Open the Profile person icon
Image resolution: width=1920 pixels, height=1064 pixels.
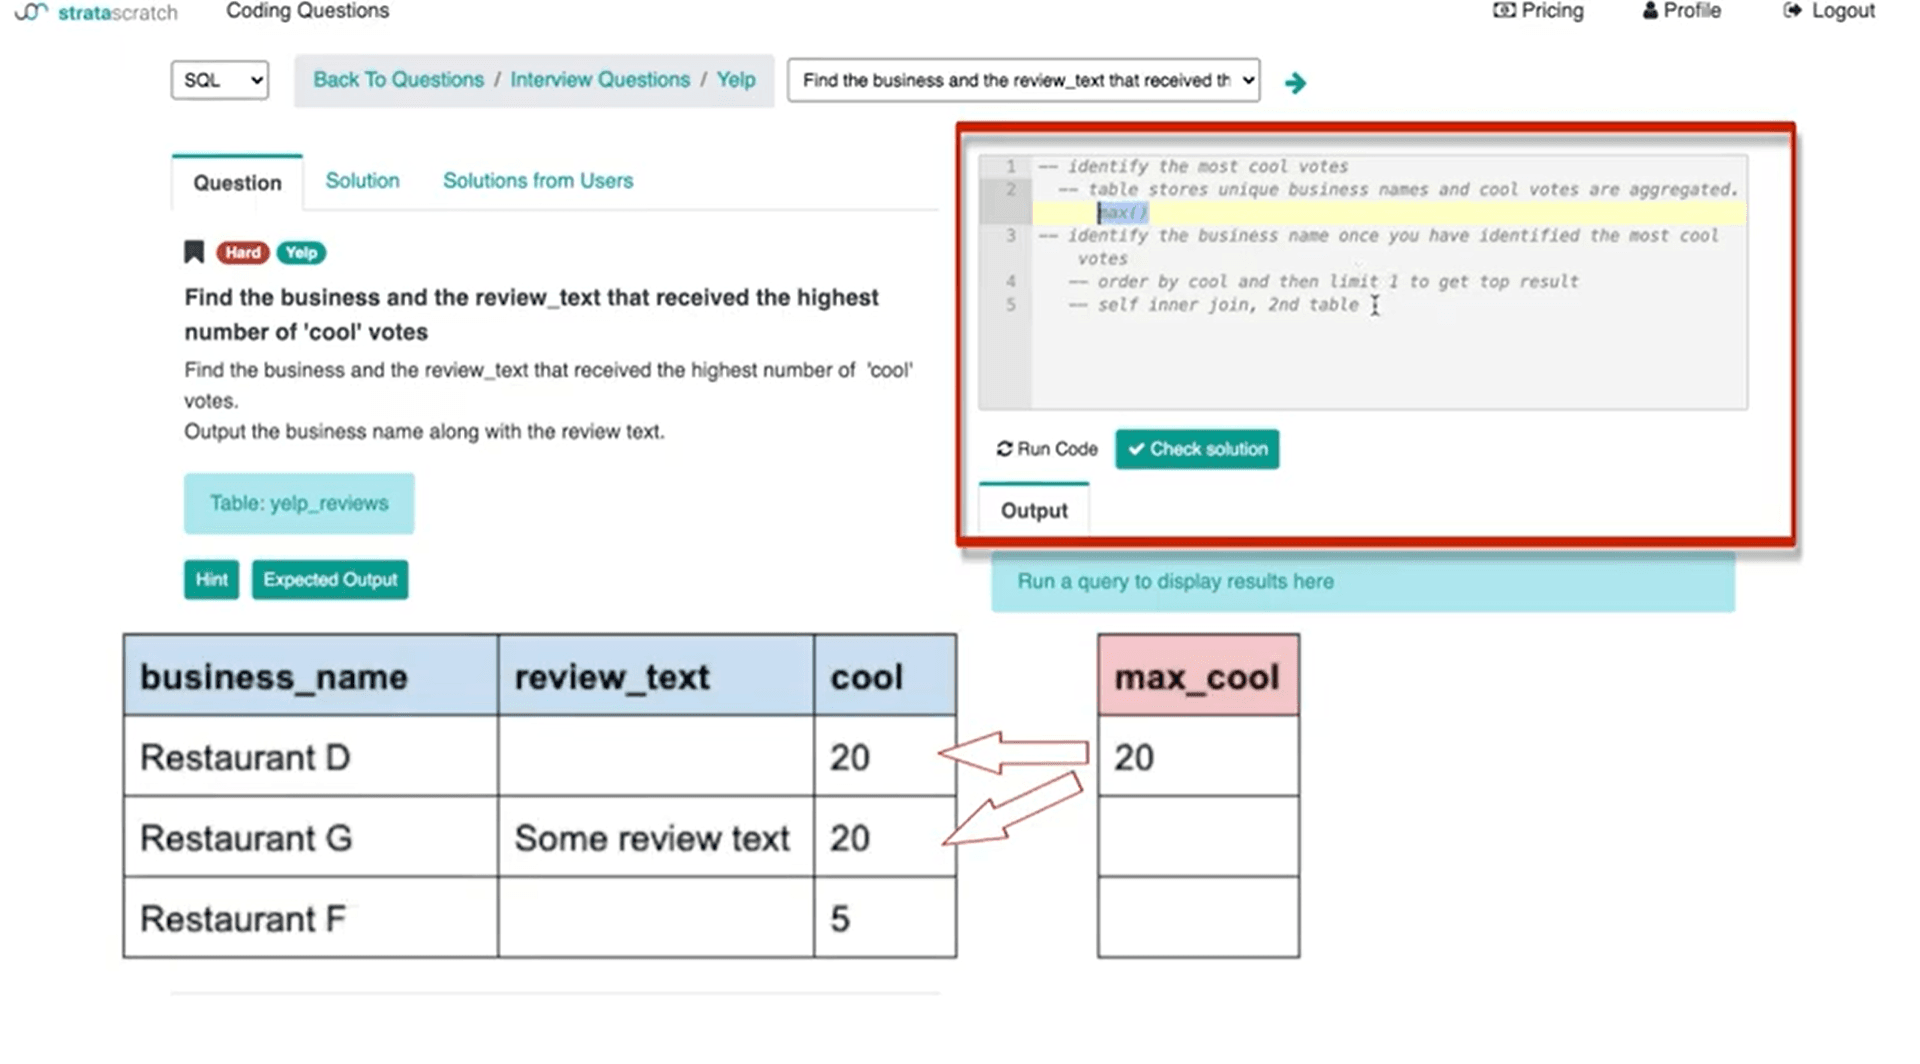pyautogui.click(x=1649, y=11)
